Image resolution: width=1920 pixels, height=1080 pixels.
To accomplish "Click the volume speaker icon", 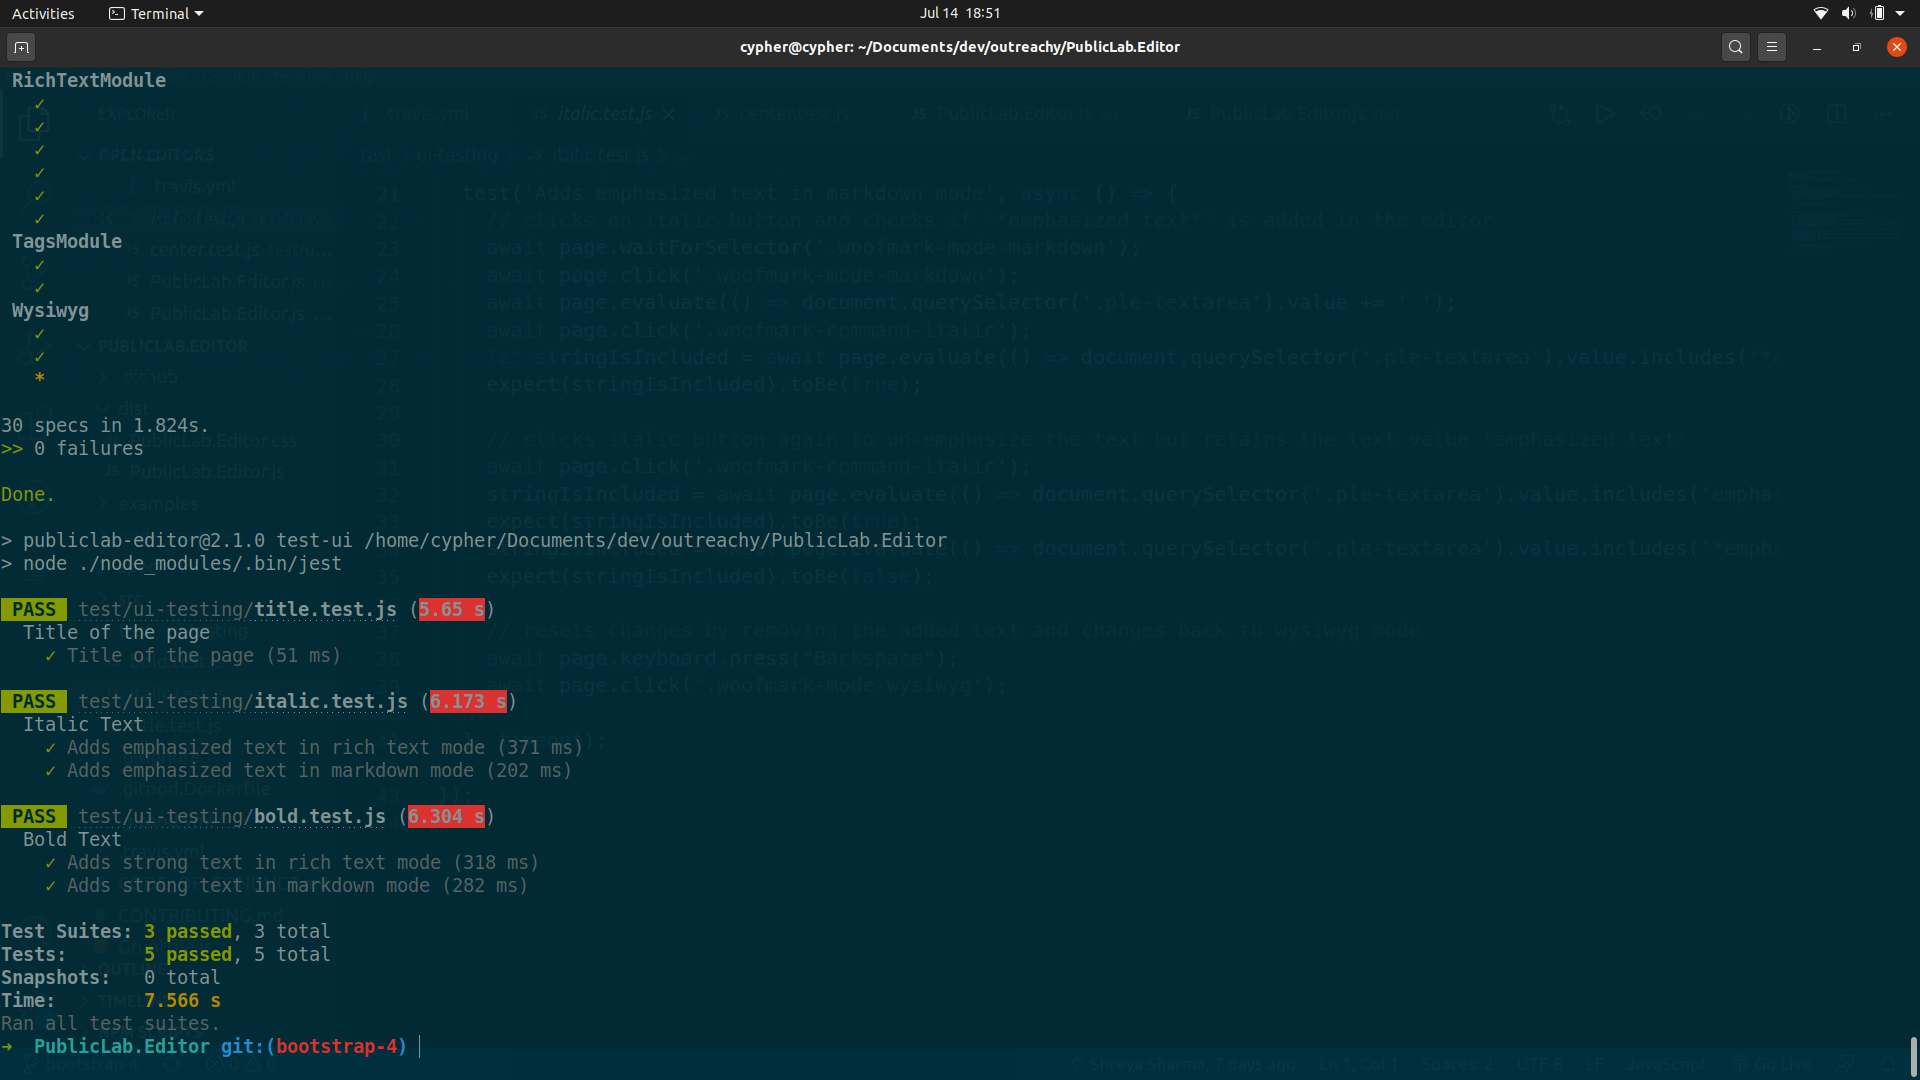I will click(x=1848, y=13).
